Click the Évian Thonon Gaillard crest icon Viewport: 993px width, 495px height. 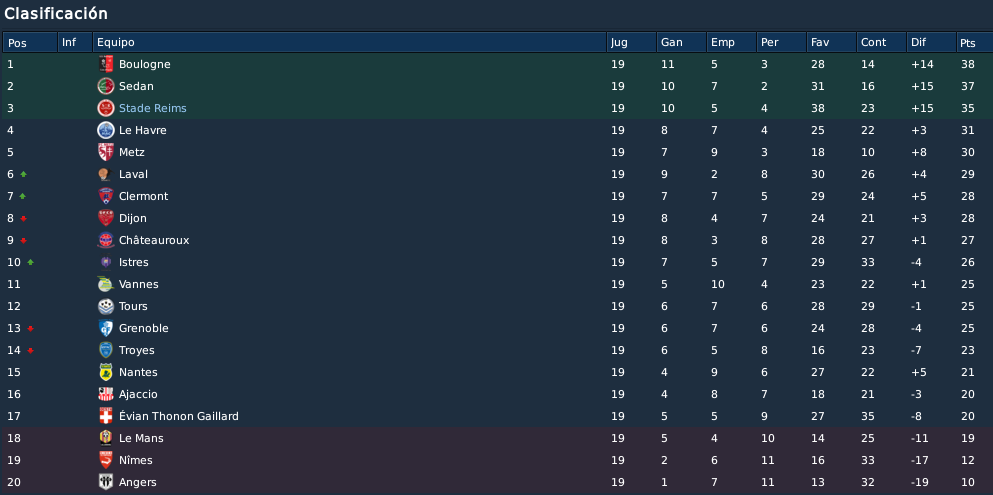tap(106, 416)
